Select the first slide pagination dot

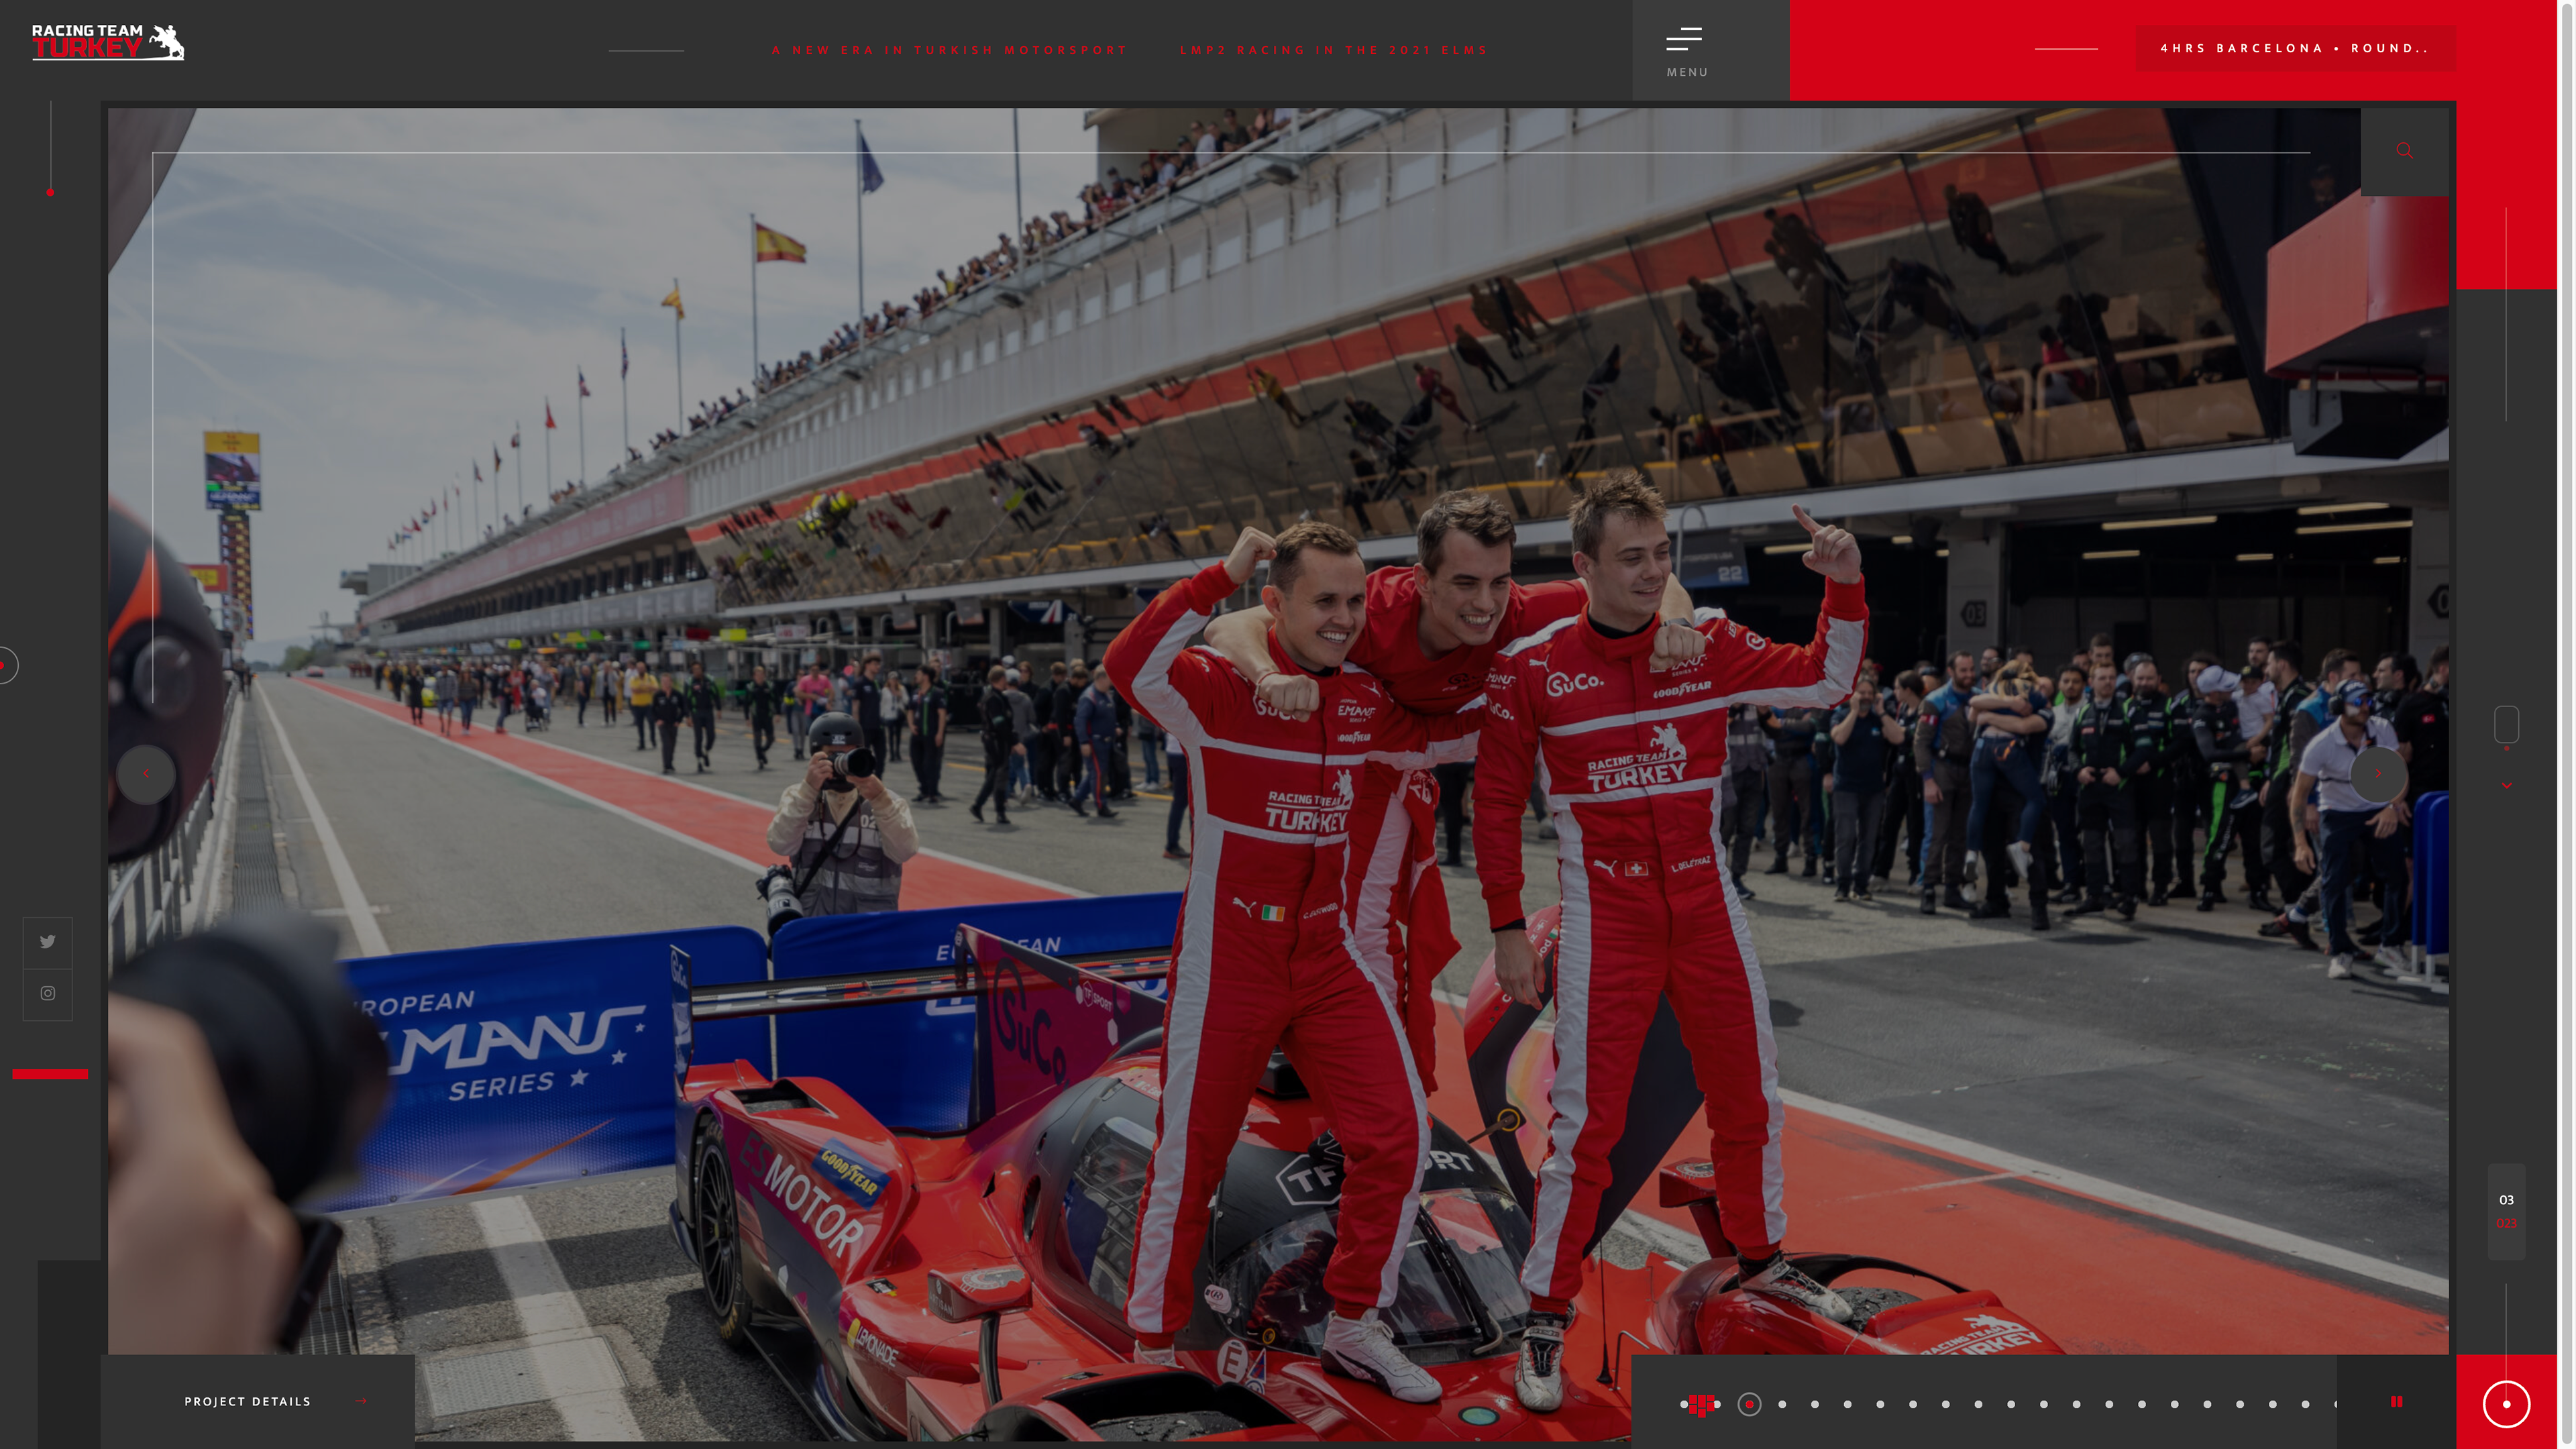[x=1684, y=1404]
